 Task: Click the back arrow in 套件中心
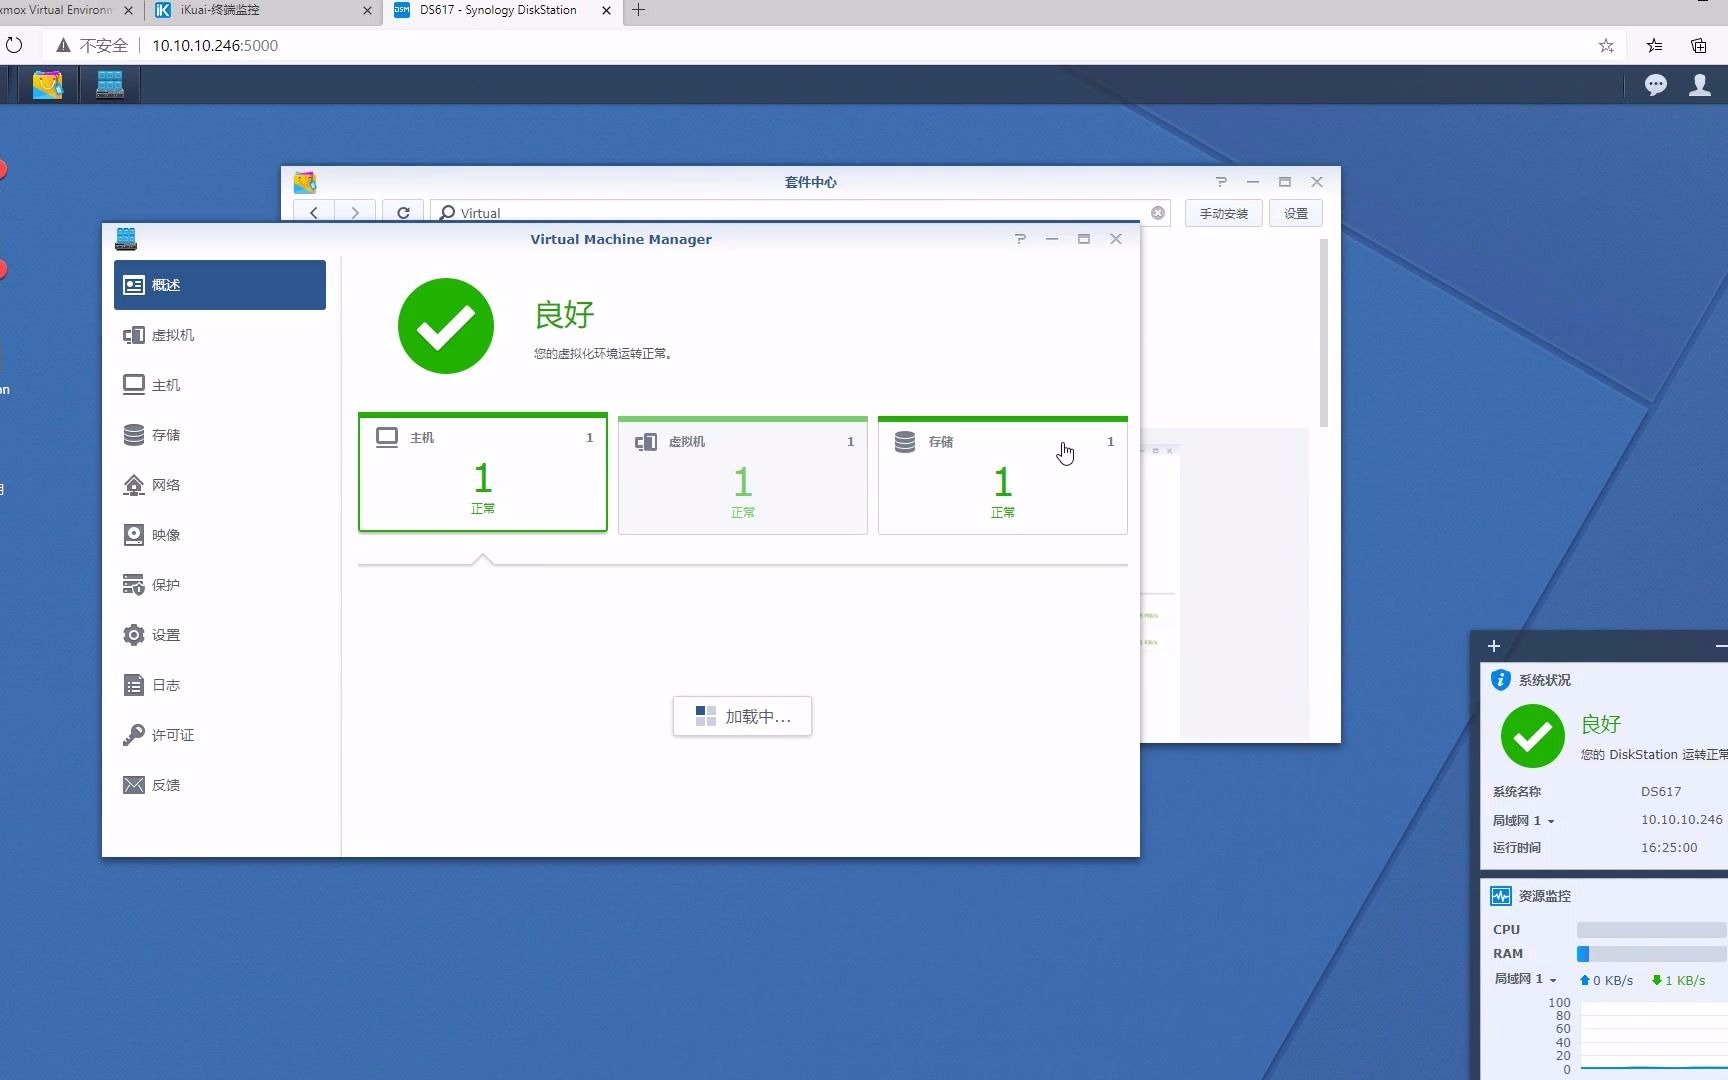point(314,212)
